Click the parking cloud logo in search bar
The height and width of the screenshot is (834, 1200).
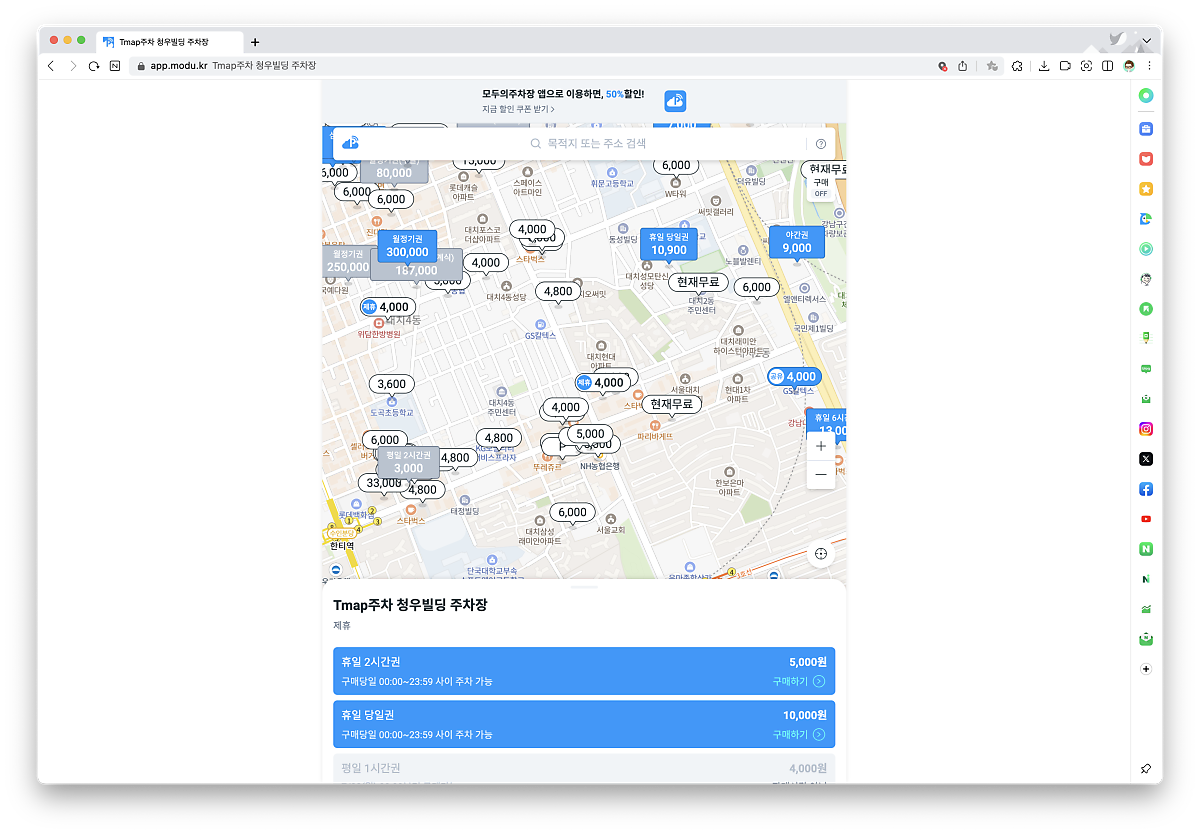(x=350, y=144)
